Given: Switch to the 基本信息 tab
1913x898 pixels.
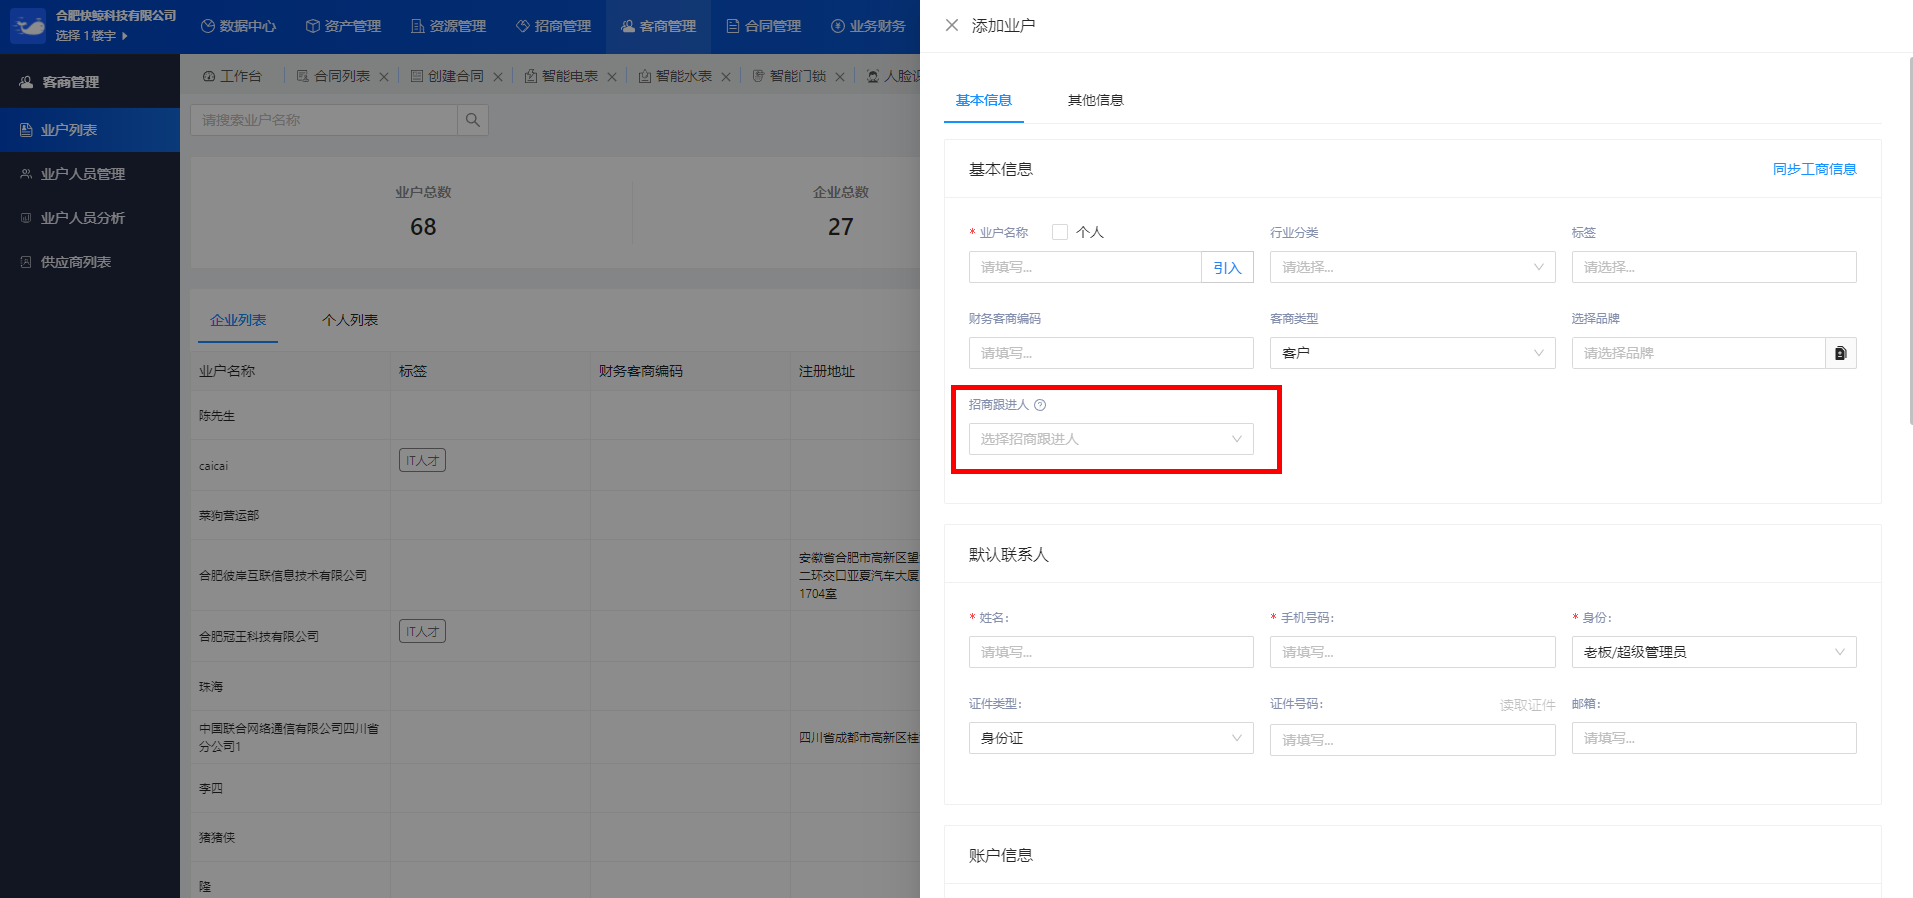Looking at the screenshot, I should pyautogui.click(x=983, y=100).
